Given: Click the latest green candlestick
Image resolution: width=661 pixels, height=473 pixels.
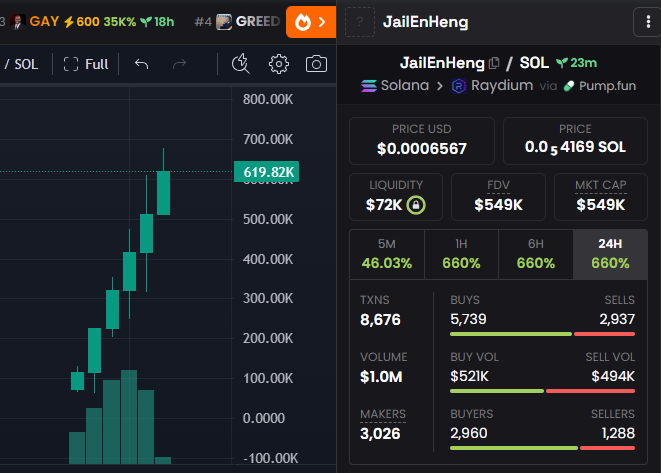Looking at the screenshot, I should (x=164, y=193).
